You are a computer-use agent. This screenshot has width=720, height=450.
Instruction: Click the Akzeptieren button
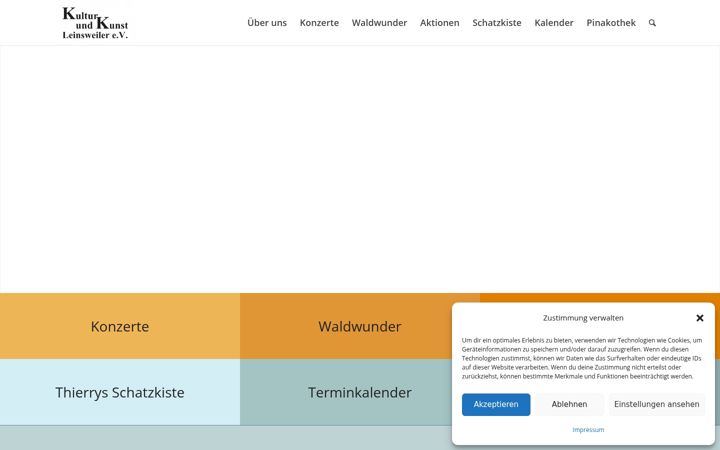pos(496,405)
